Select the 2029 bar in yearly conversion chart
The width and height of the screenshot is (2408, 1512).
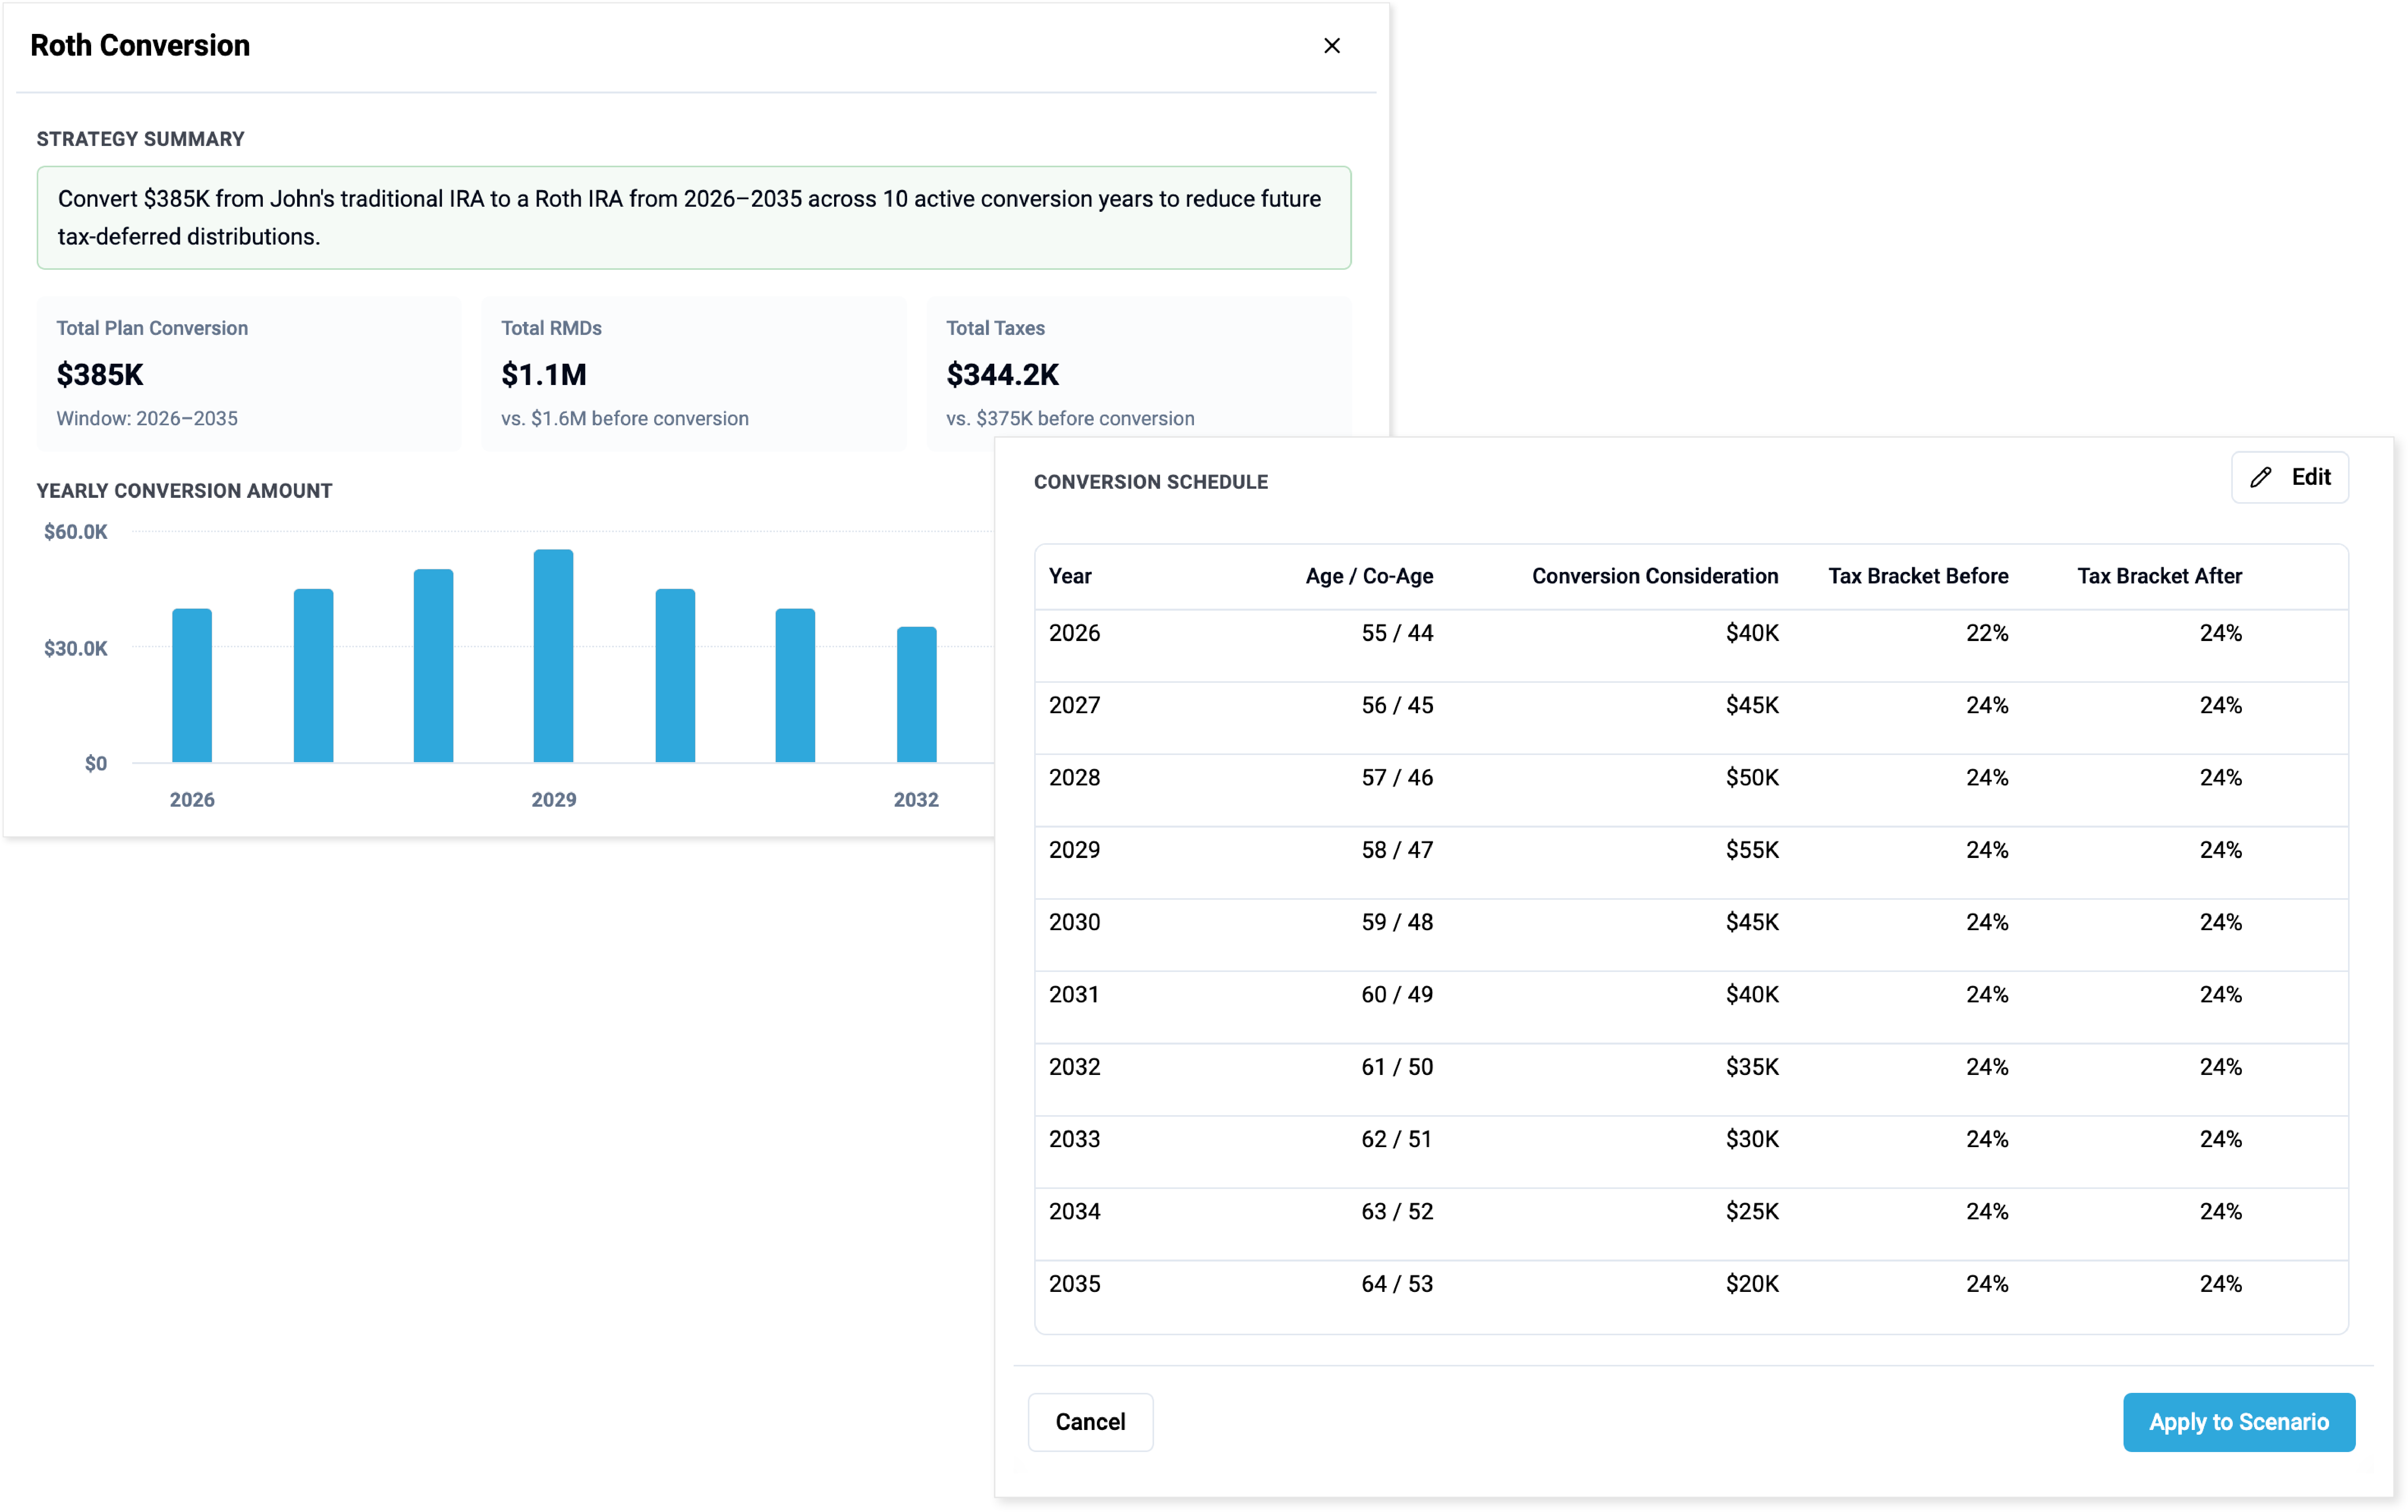(x=554, y=656)
